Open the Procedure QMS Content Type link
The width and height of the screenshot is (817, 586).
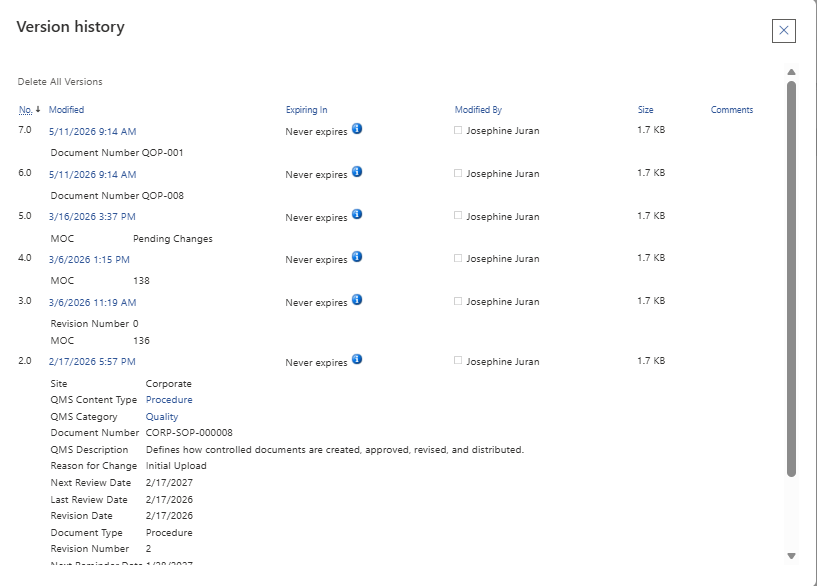tap(169, 400)
